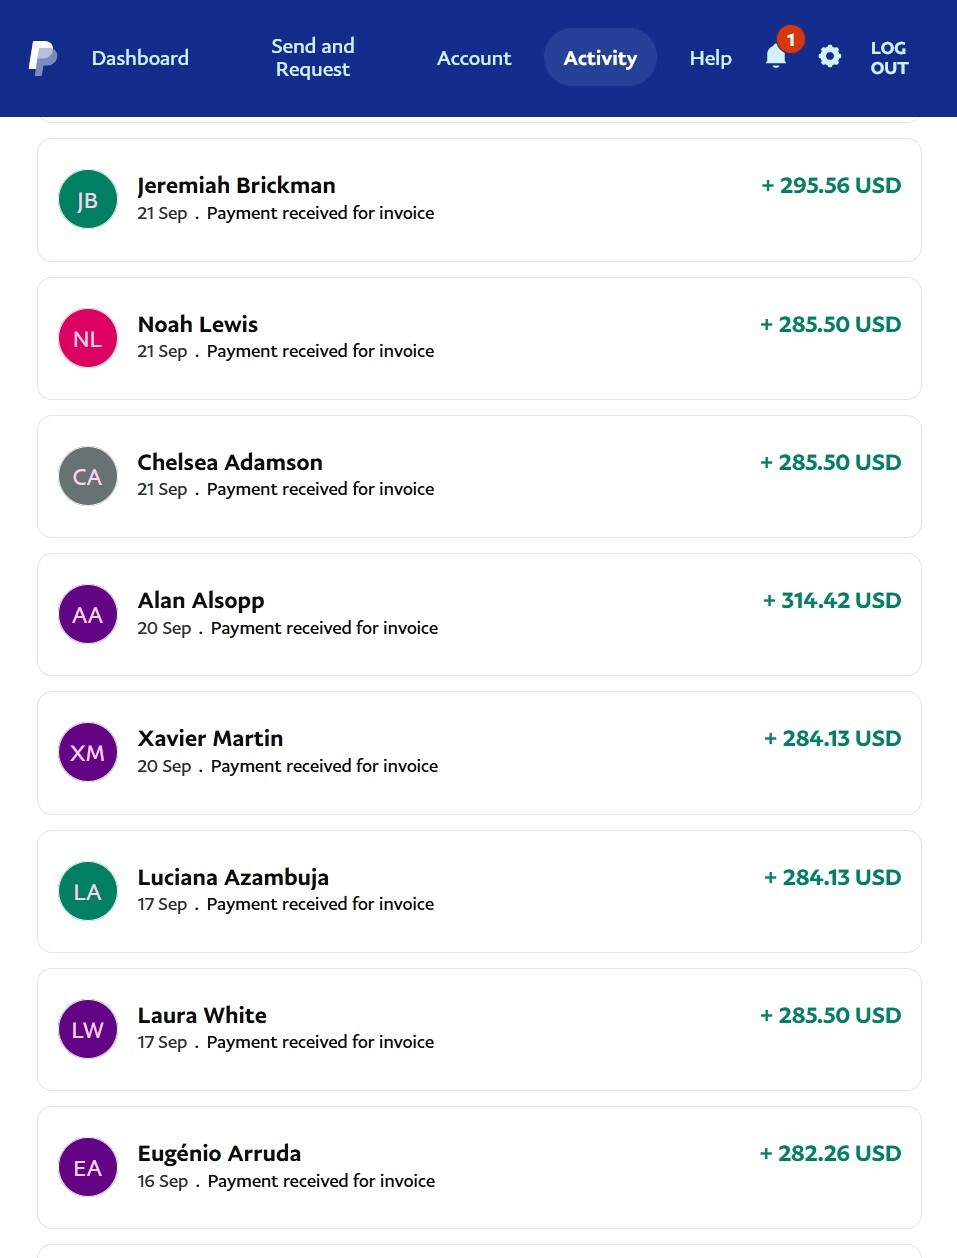Go to the Dashboard menu item
Viewport: 957px width, 1258px height.
[x=140, y=58]
